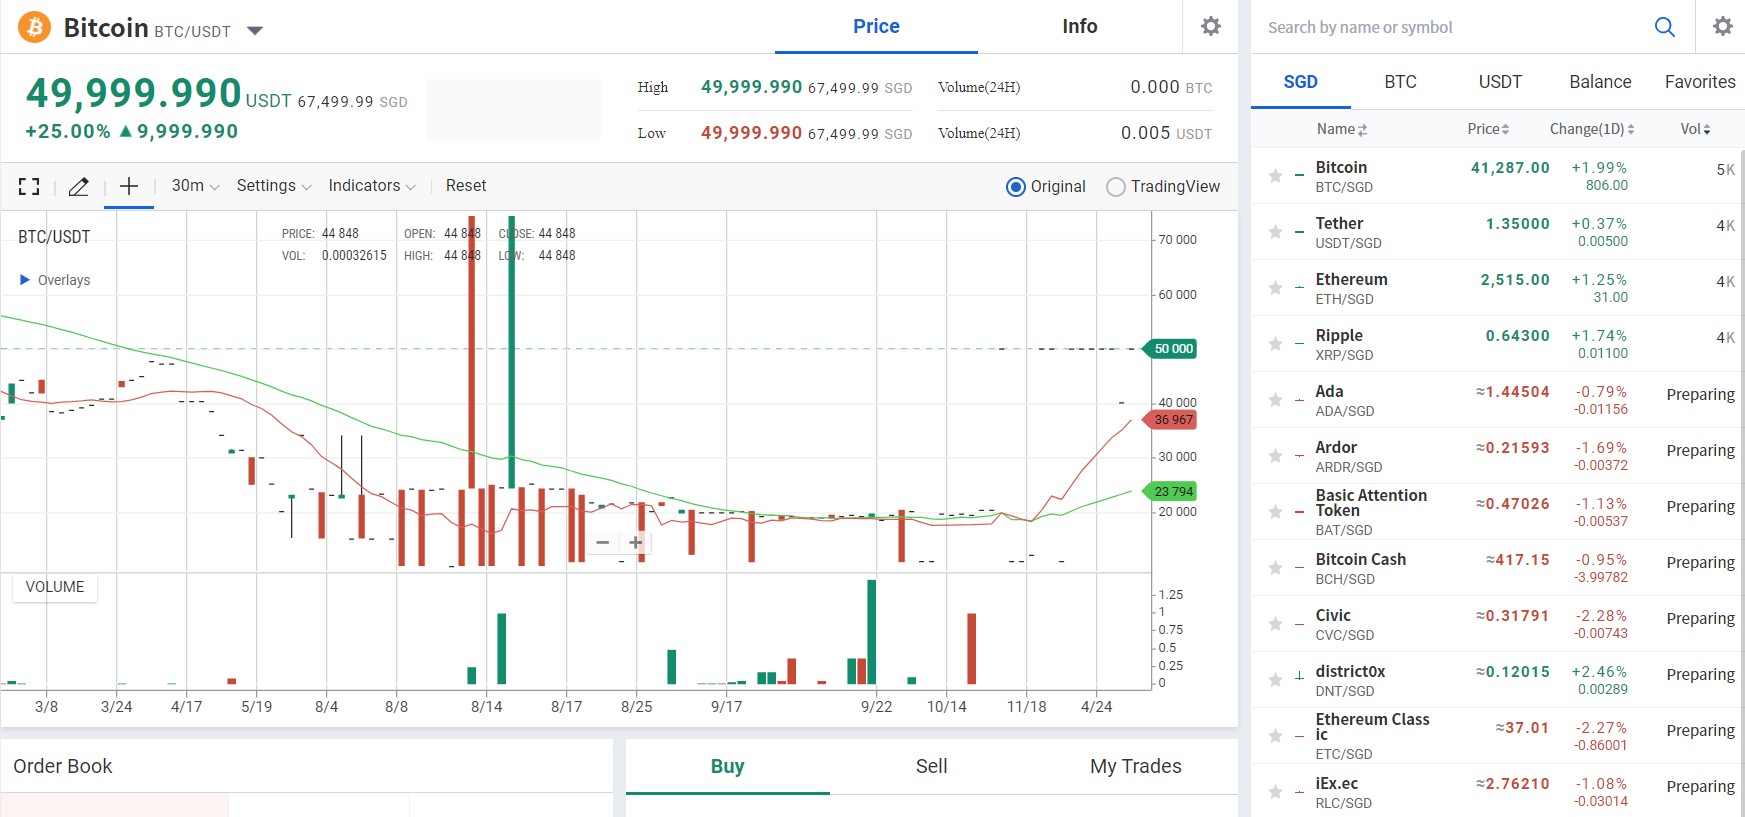Favorite Tether USDT/SGD with star

(1275, 232)
